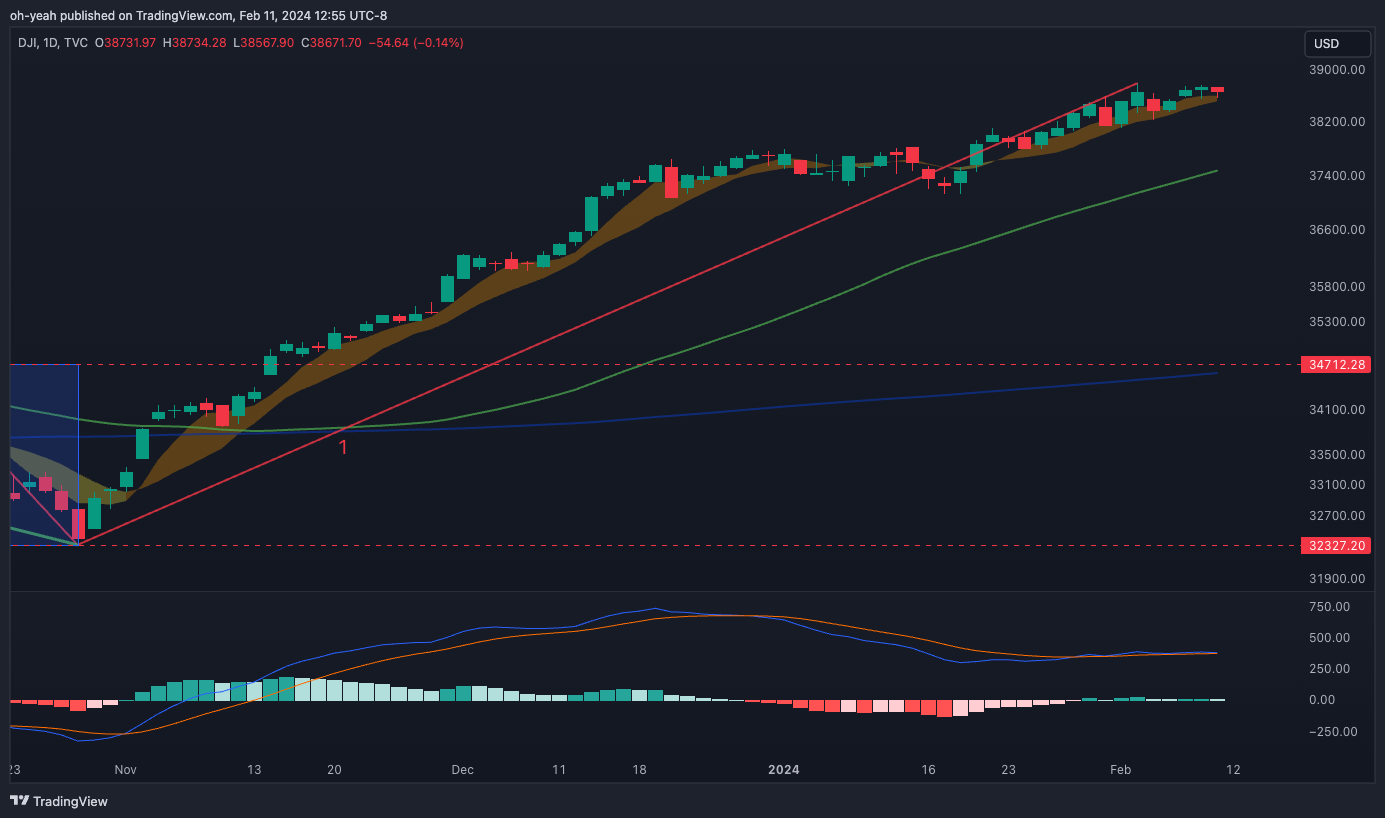Select the red "1" annotation on chart
The height and width of the screenshot is (818, 1385).
point(343,447)
